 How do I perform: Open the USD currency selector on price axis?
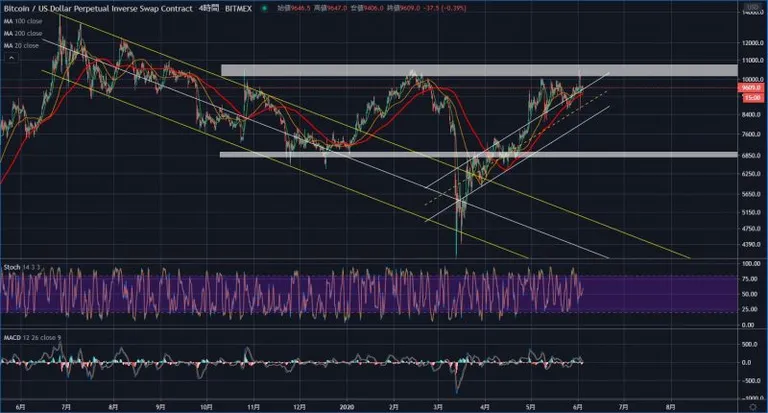(x=752, y=7)
